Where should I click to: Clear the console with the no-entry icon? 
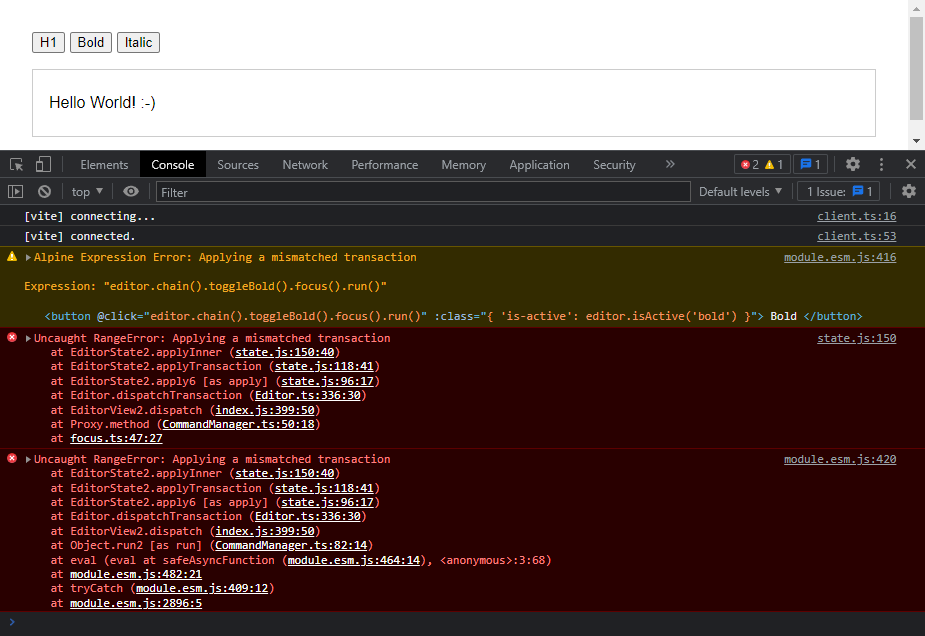point(43,191)
